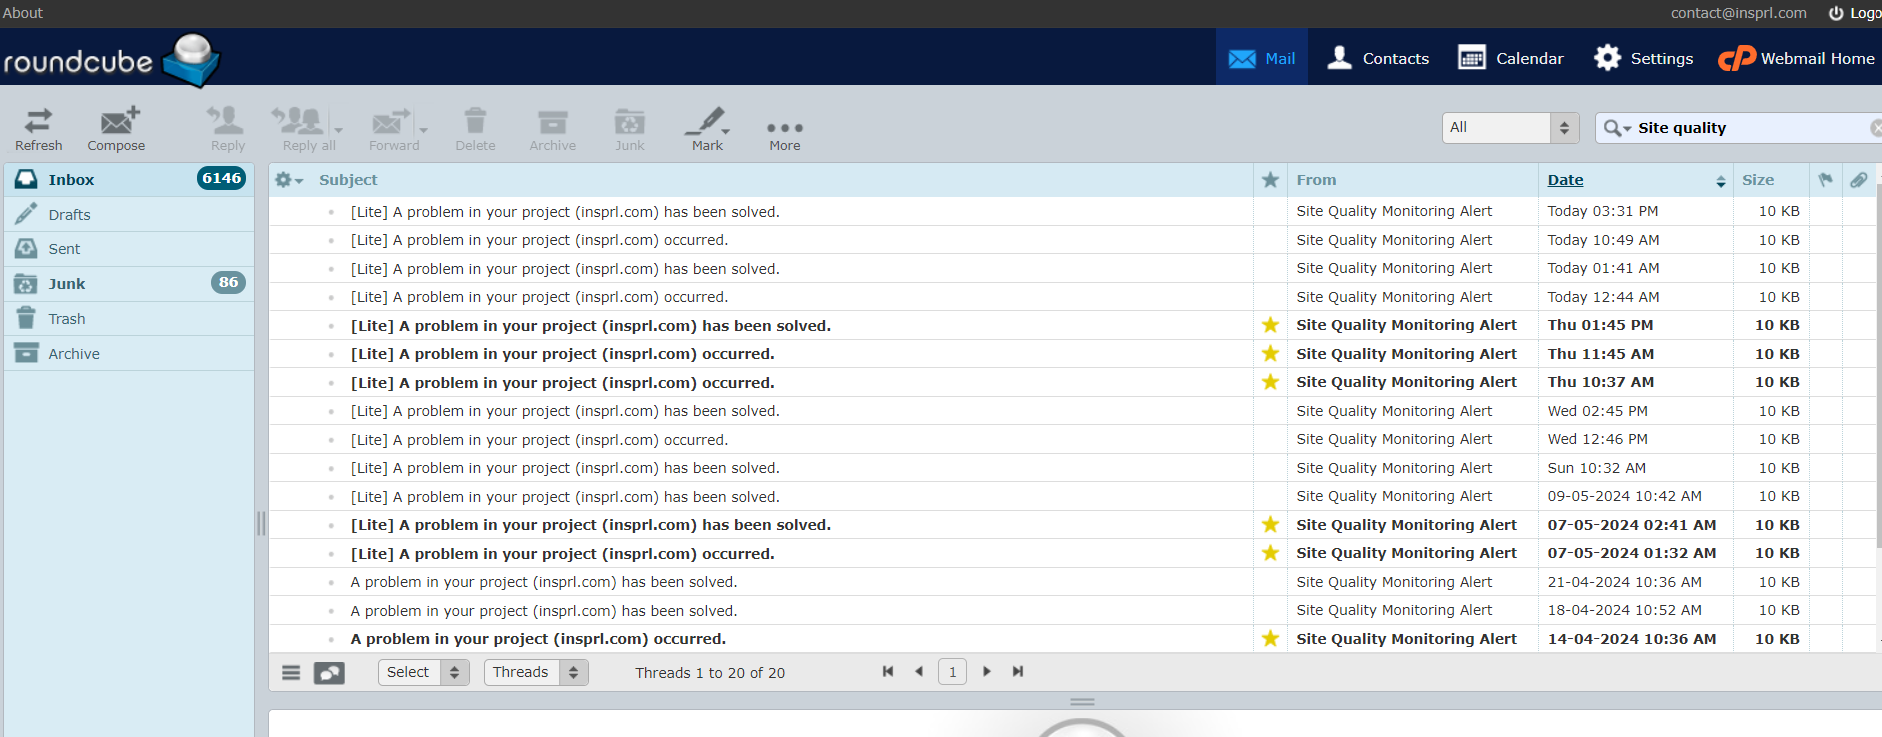Open Webmail Home link

click(x=1796, y=58)
